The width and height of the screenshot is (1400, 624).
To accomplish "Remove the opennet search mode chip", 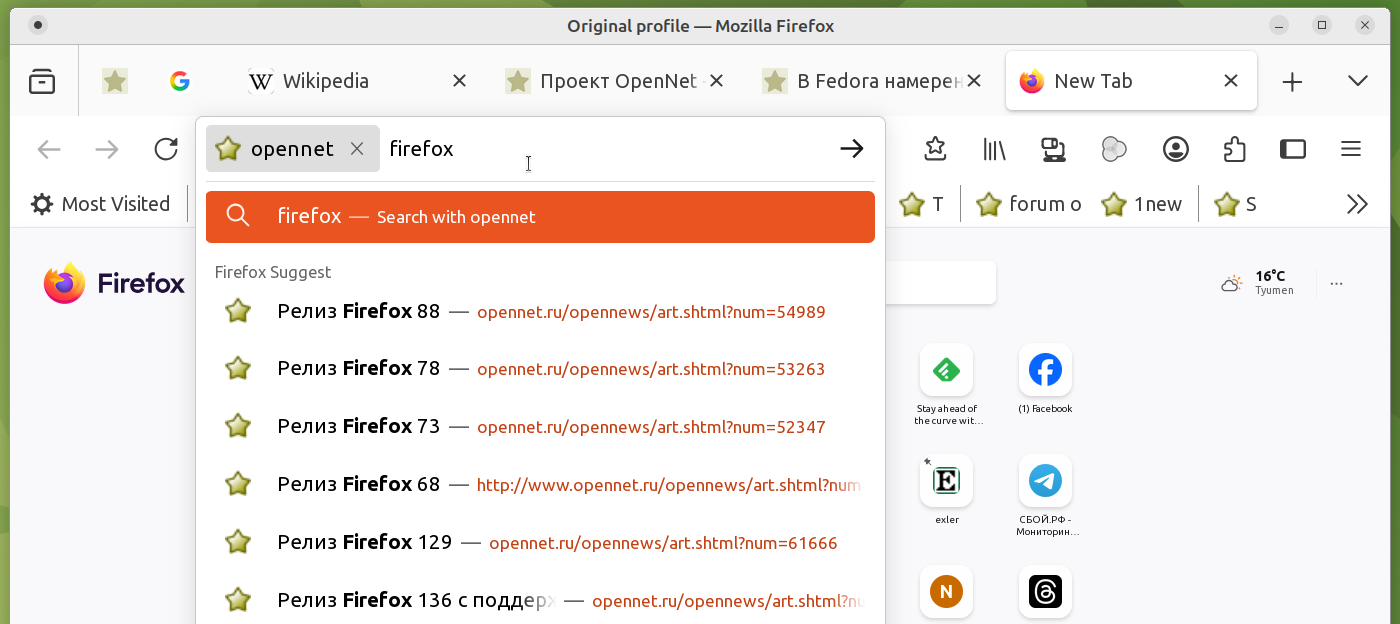I will [357, 149].
